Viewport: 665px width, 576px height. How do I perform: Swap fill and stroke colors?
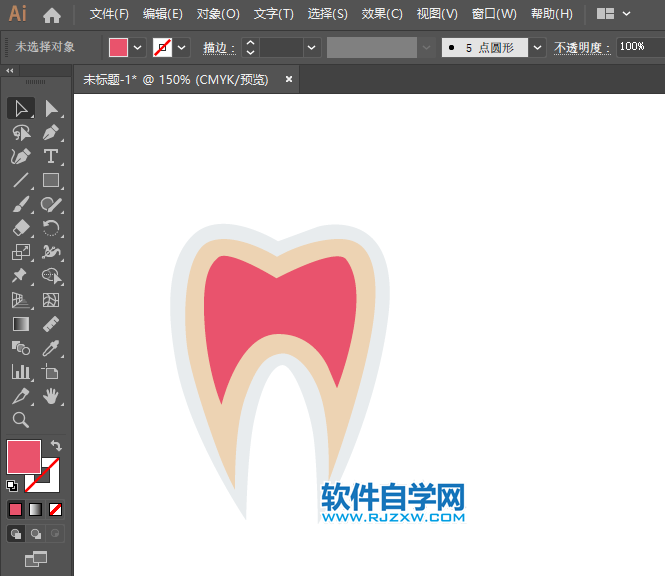[57, 446]
